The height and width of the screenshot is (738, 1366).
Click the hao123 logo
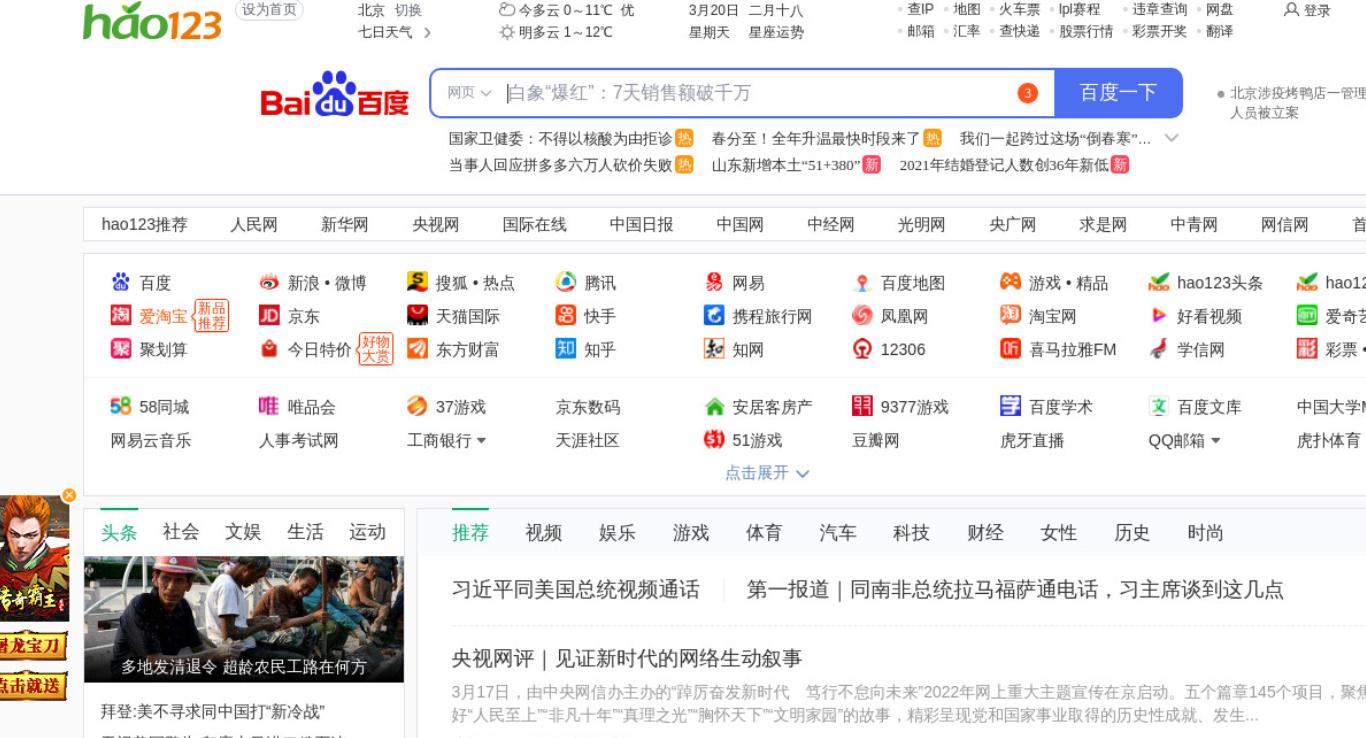point(152,22)
